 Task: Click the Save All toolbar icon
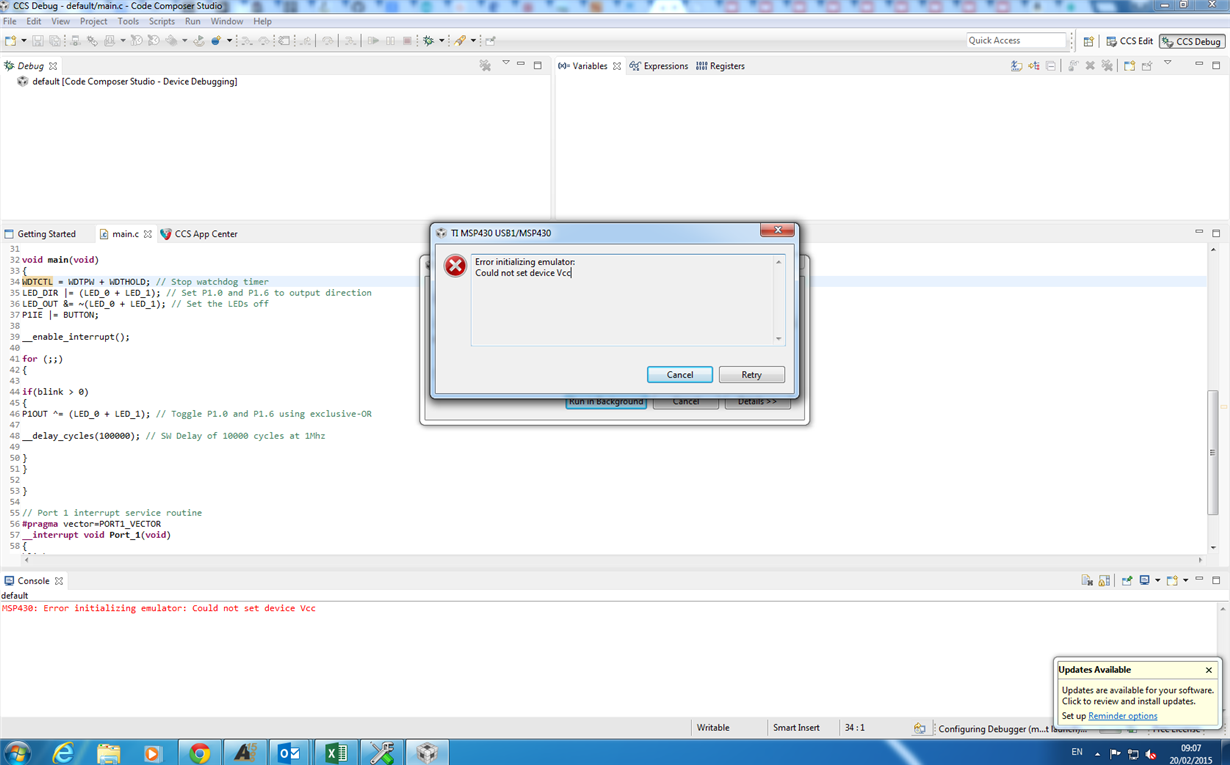point(55,41)
